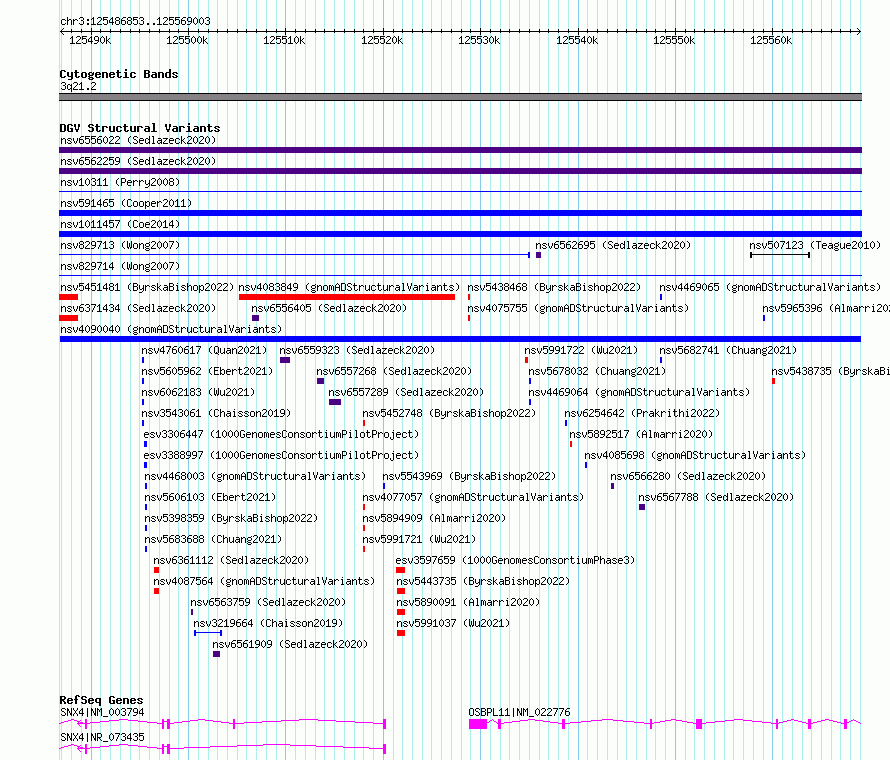Click the nsv591465 (Cooper2011) label
The width and height of the screenshot is (890, 760).
click(x=126, y=203)
